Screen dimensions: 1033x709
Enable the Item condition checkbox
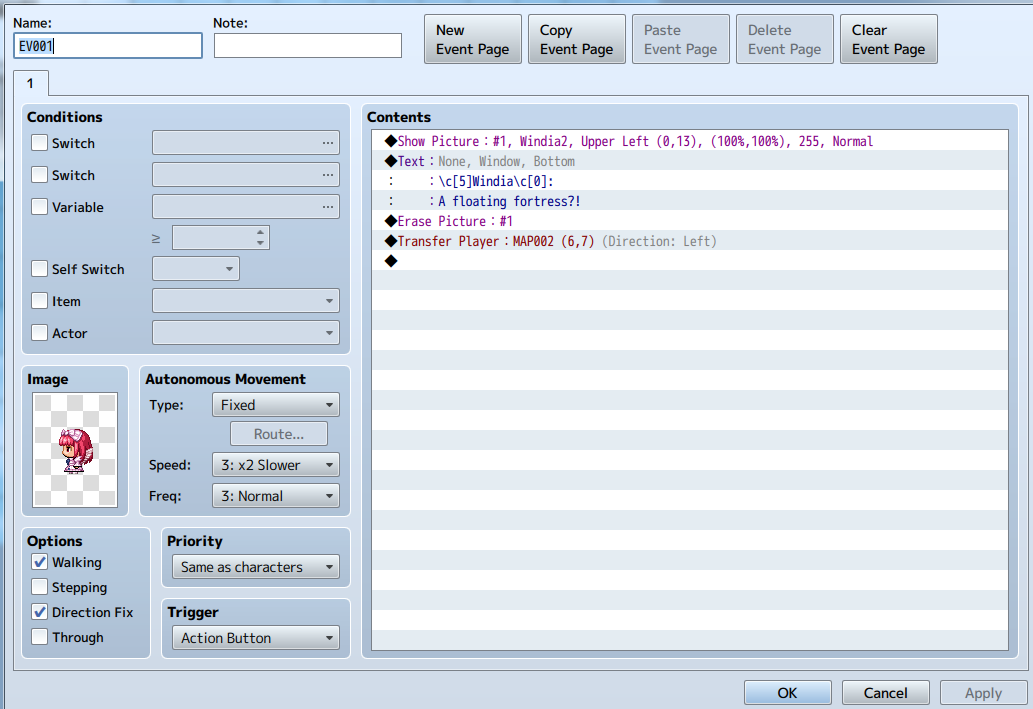pyautogui.click(x=40, y=301)
